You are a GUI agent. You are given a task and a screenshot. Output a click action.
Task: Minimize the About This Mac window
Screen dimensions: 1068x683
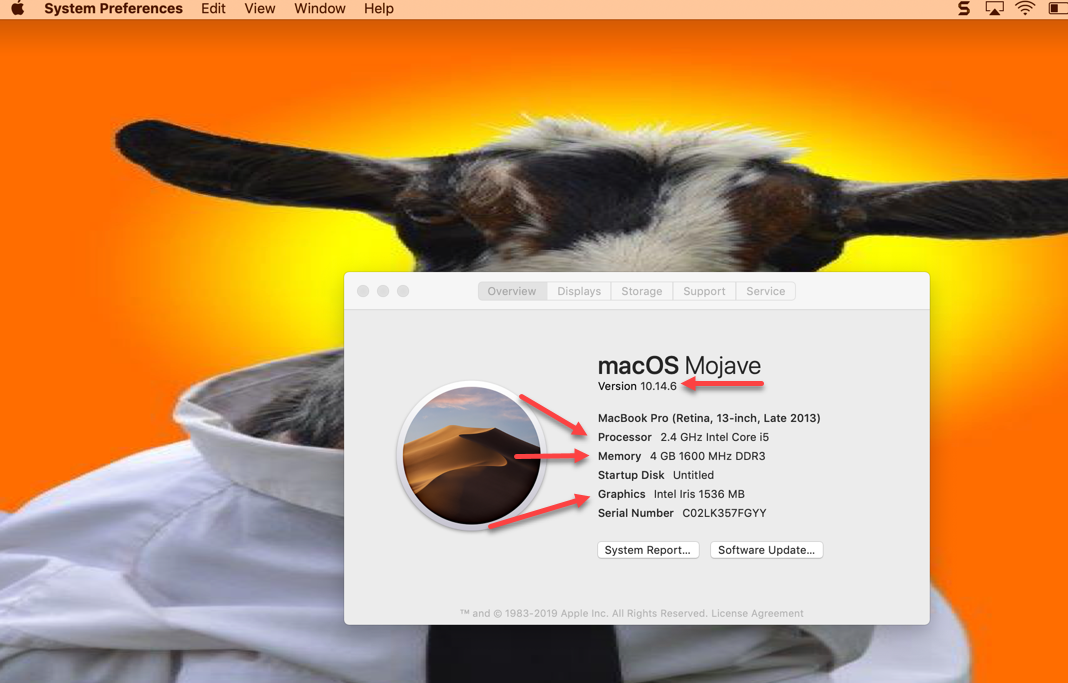coord(383,291)
